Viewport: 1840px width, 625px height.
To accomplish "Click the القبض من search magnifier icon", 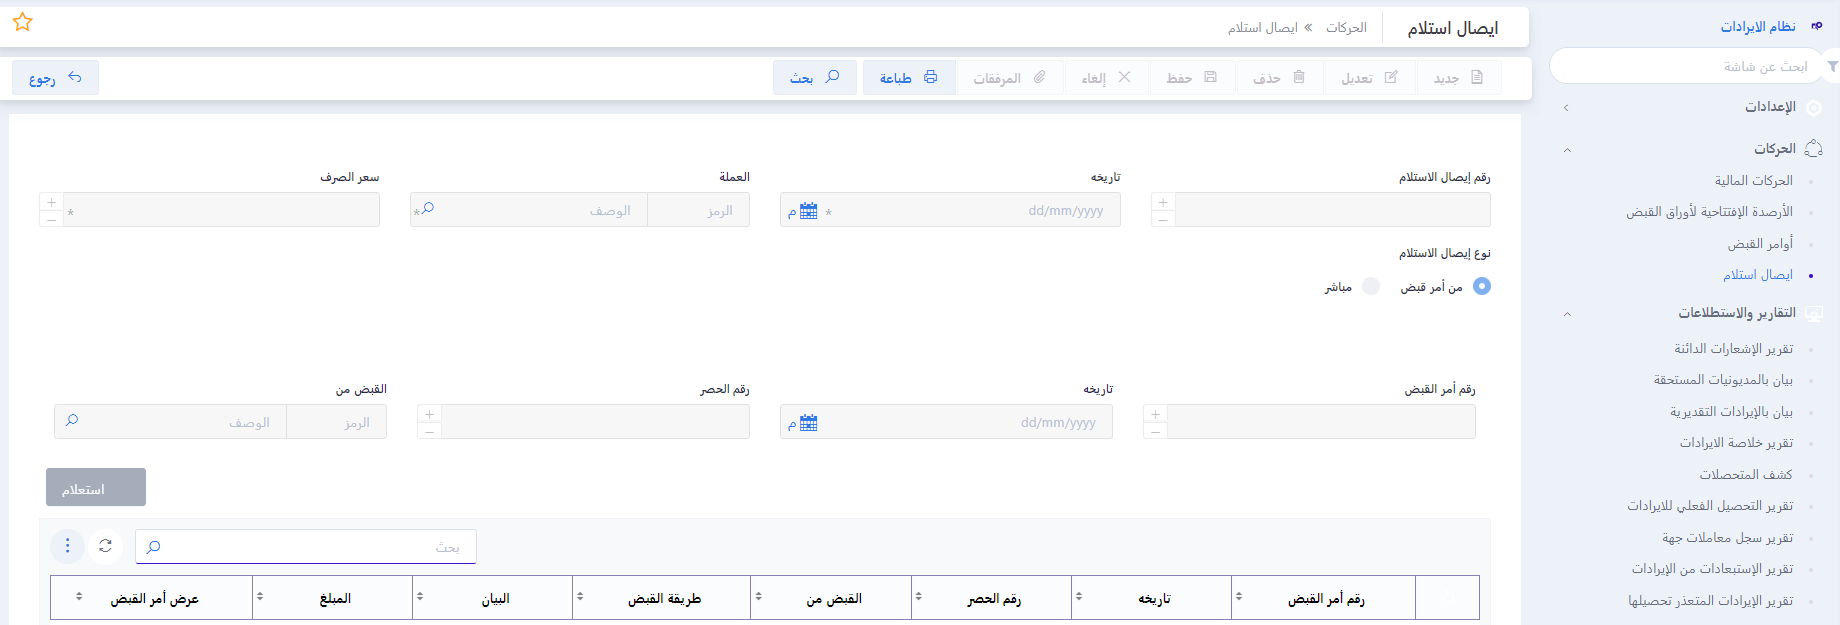I will (72, 420).
